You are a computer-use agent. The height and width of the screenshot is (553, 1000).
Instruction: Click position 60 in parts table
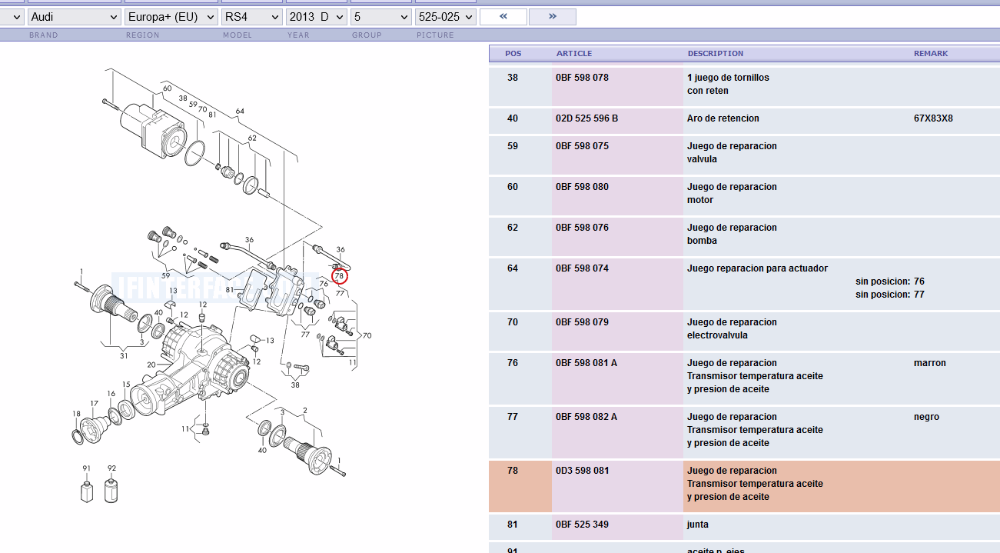[x=513, y=187]
